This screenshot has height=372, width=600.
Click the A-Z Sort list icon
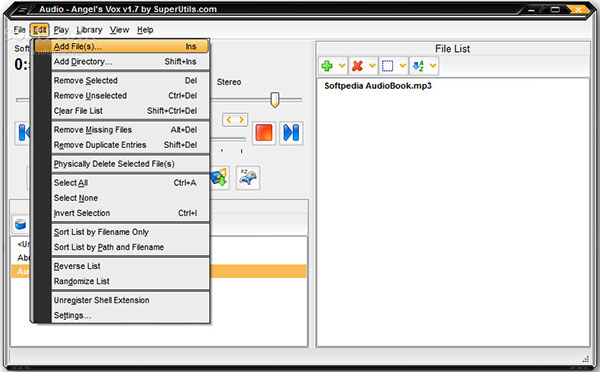click(x=418, y=66)
